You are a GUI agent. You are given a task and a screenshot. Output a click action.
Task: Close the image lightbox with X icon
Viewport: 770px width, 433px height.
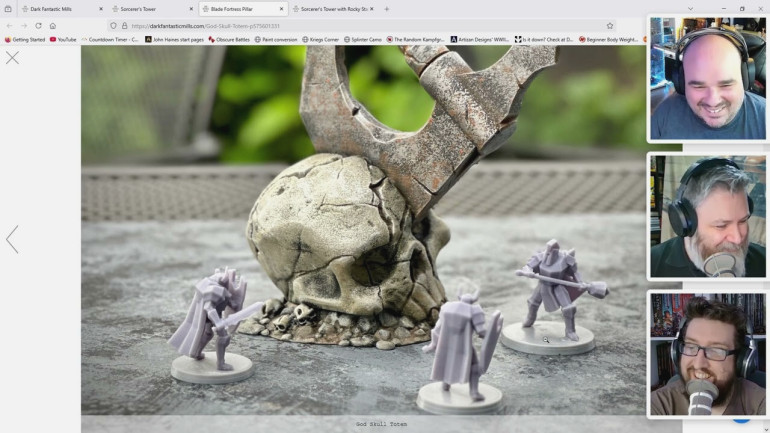tap(12, 58)
